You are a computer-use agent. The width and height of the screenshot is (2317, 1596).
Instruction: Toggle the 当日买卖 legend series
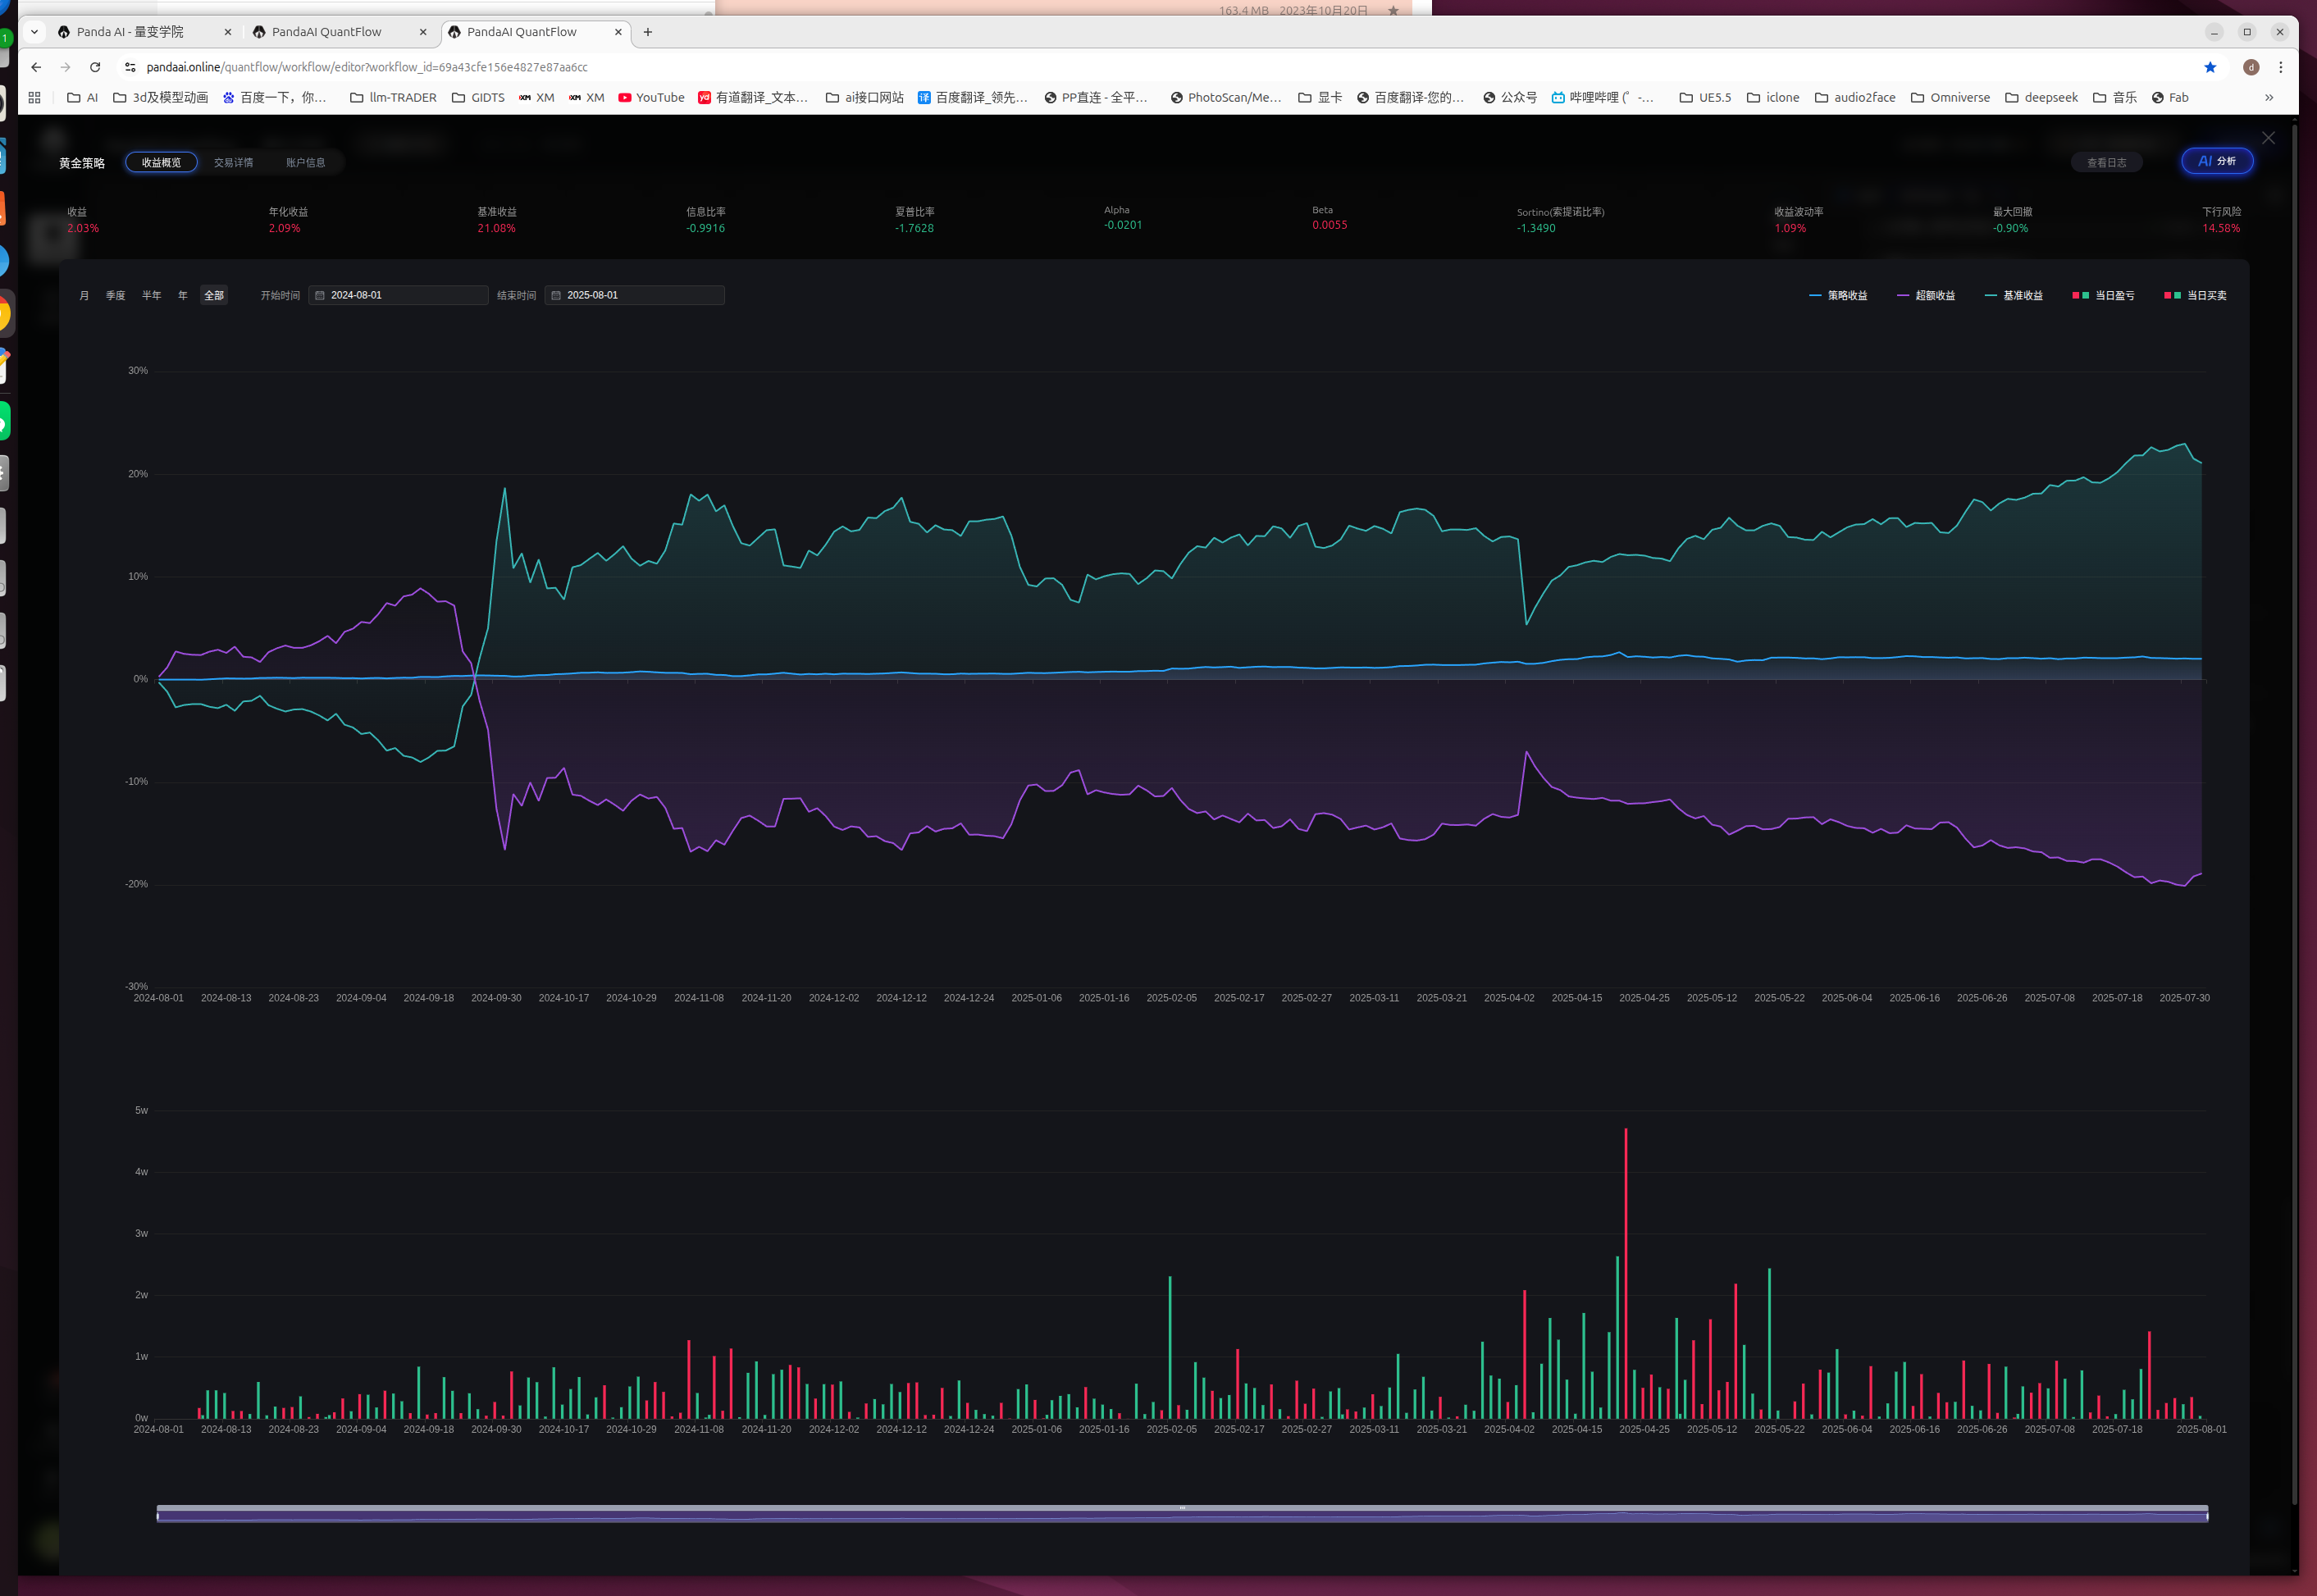tap(2195, 295)
